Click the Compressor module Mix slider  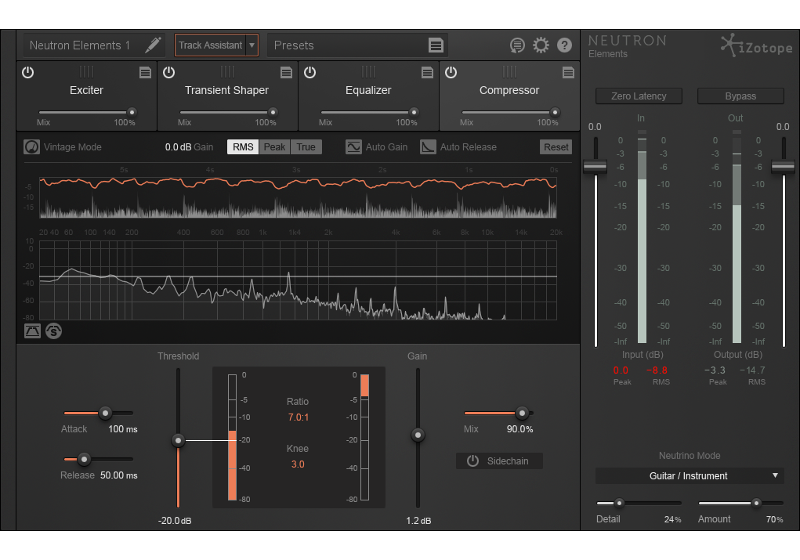[x=510, y=112]
